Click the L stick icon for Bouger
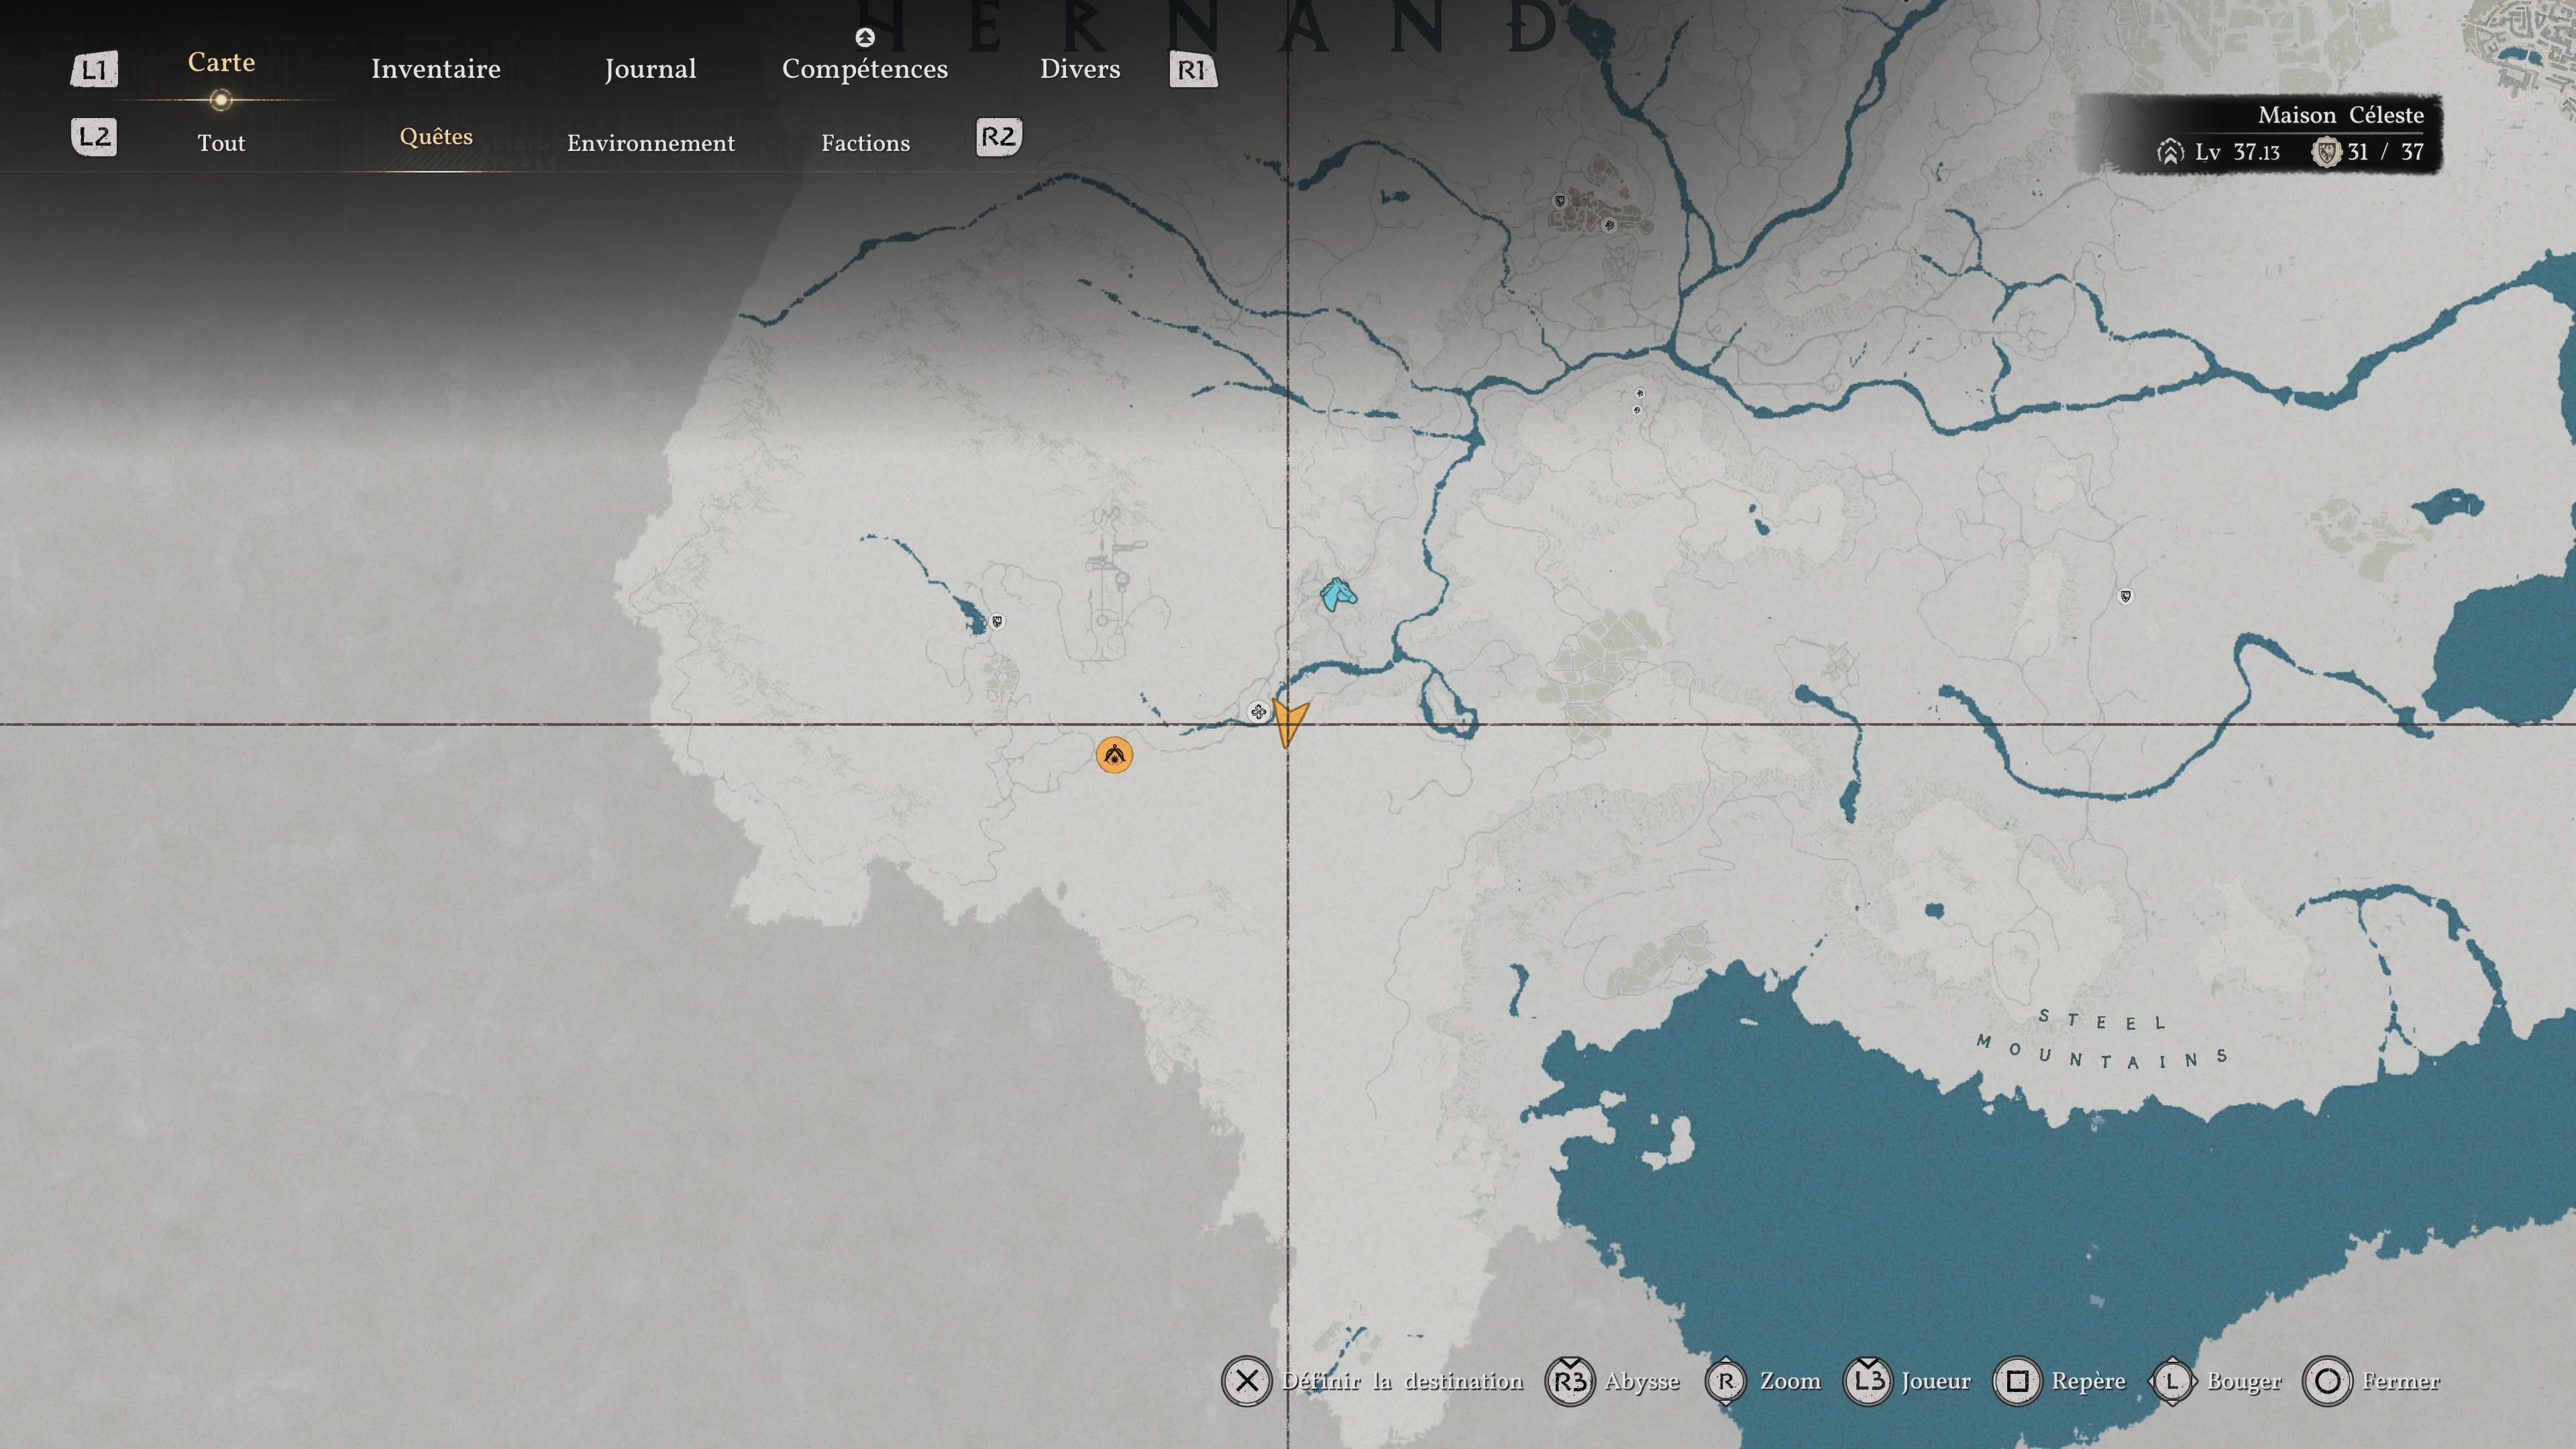 point(2172,1381)
